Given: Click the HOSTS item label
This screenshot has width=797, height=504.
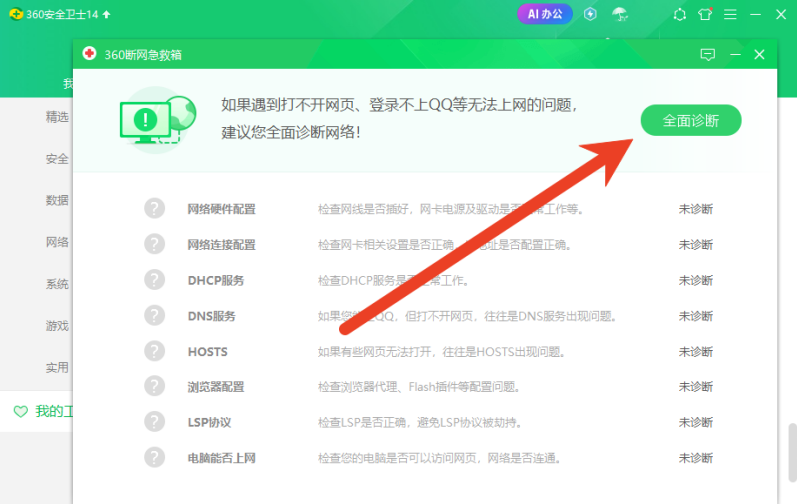Looking at the screenshot, I should [207, 352].
